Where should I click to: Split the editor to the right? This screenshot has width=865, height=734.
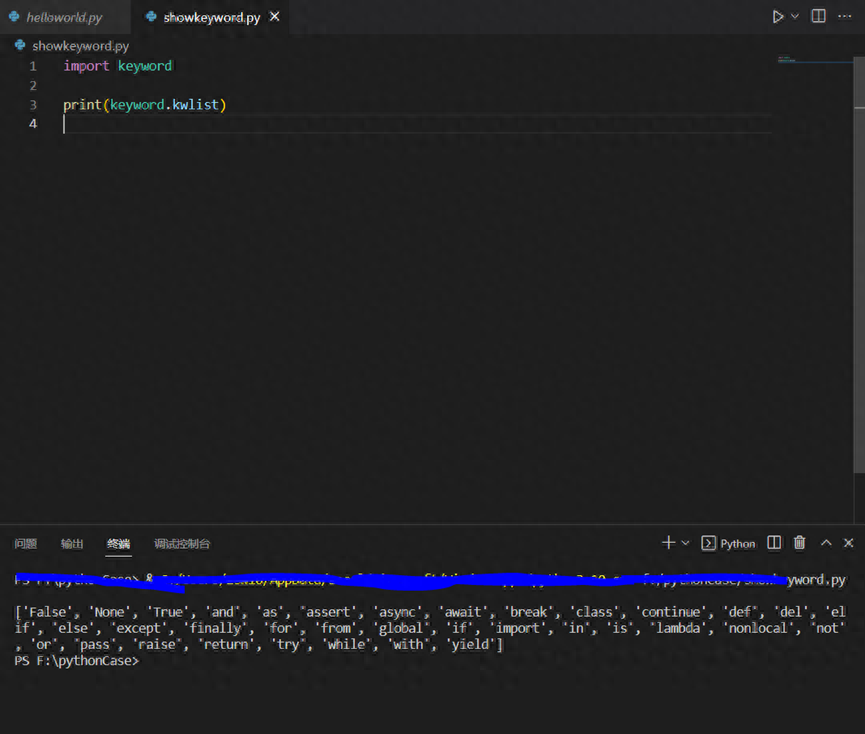click(818, 17)
